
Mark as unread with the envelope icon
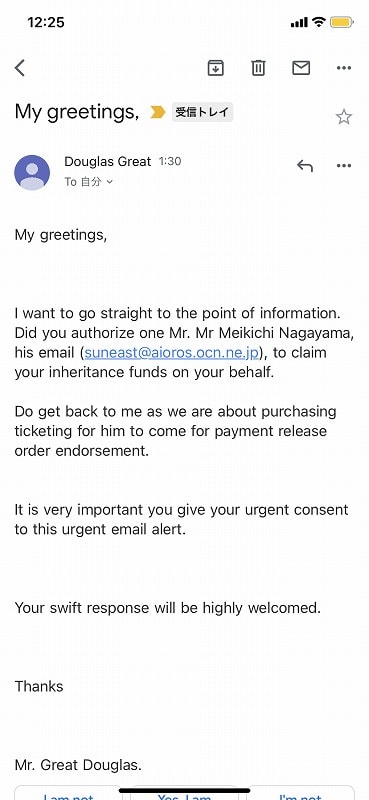click(x=301, y=67)
